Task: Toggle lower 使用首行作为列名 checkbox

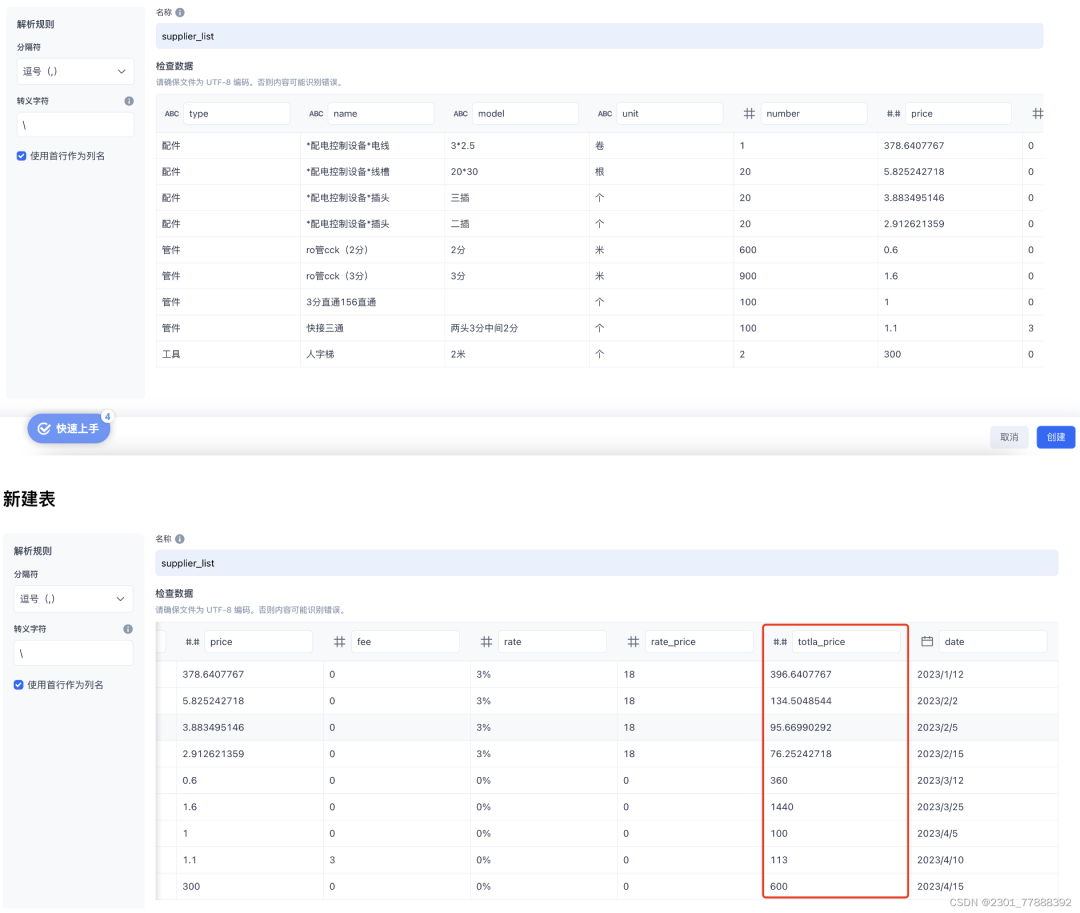Action: [19, 684]
